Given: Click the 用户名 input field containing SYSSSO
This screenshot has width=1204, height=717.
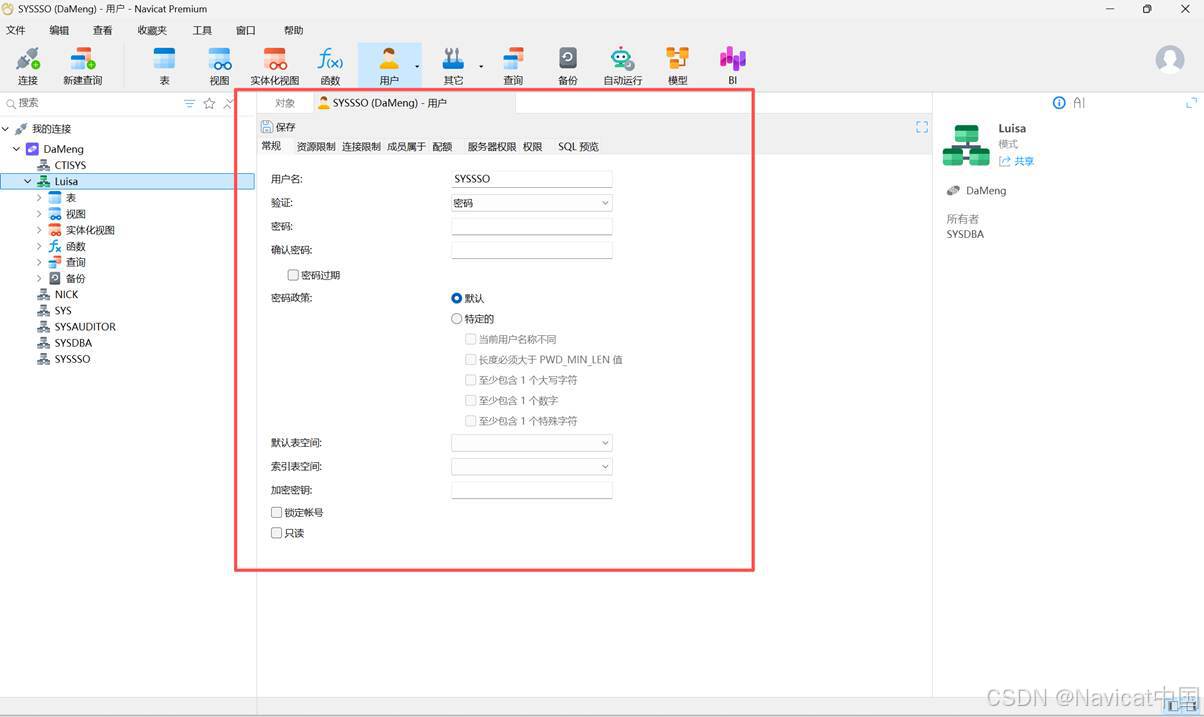Looking at the screenshot, I should (531, 179).
